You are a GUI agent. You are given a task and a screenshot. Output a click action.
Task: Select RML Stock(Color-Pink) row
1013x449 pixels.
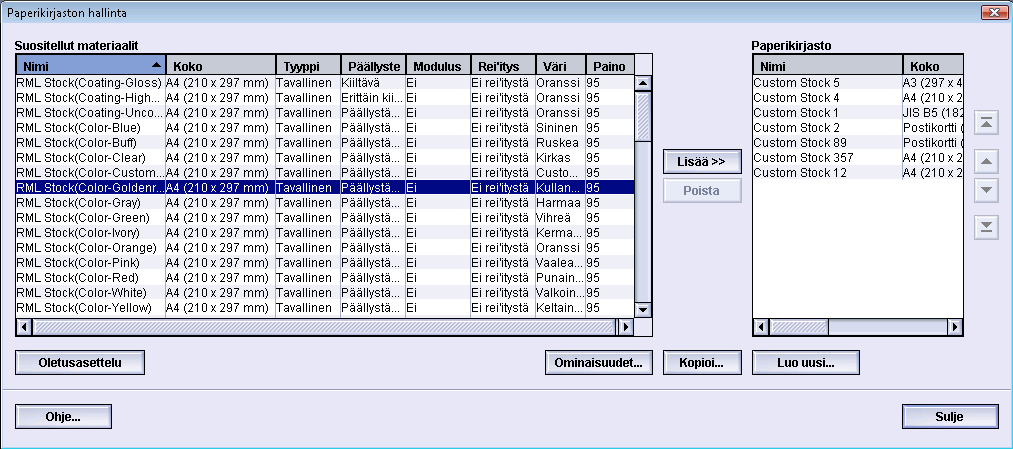point(325,262)
